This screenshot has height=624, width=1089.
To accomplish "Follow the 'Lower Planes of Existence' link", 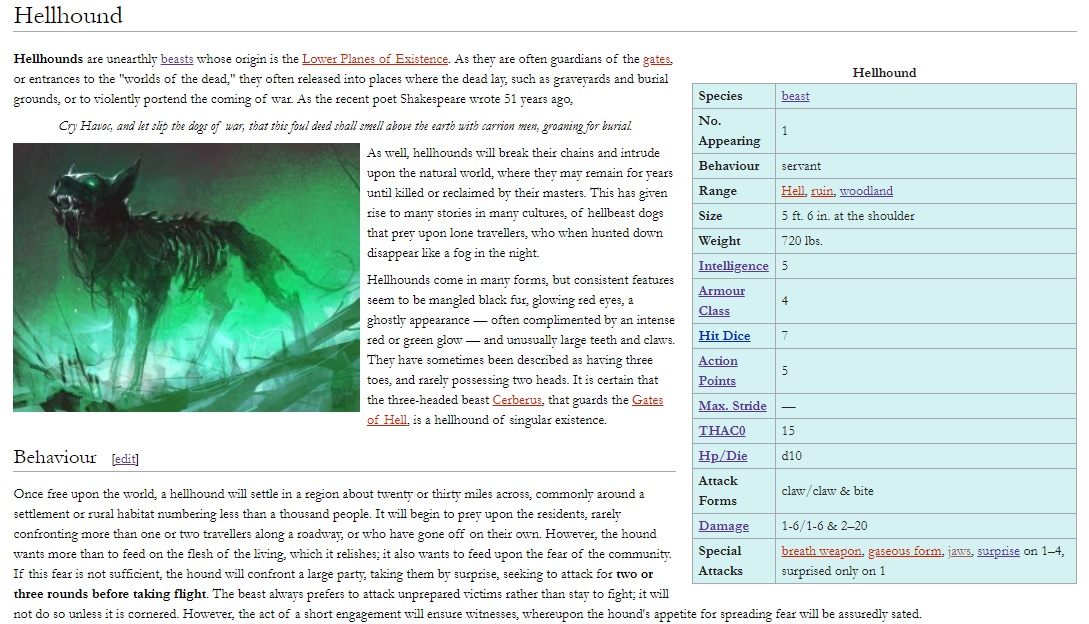I will (x=375, y=59).
